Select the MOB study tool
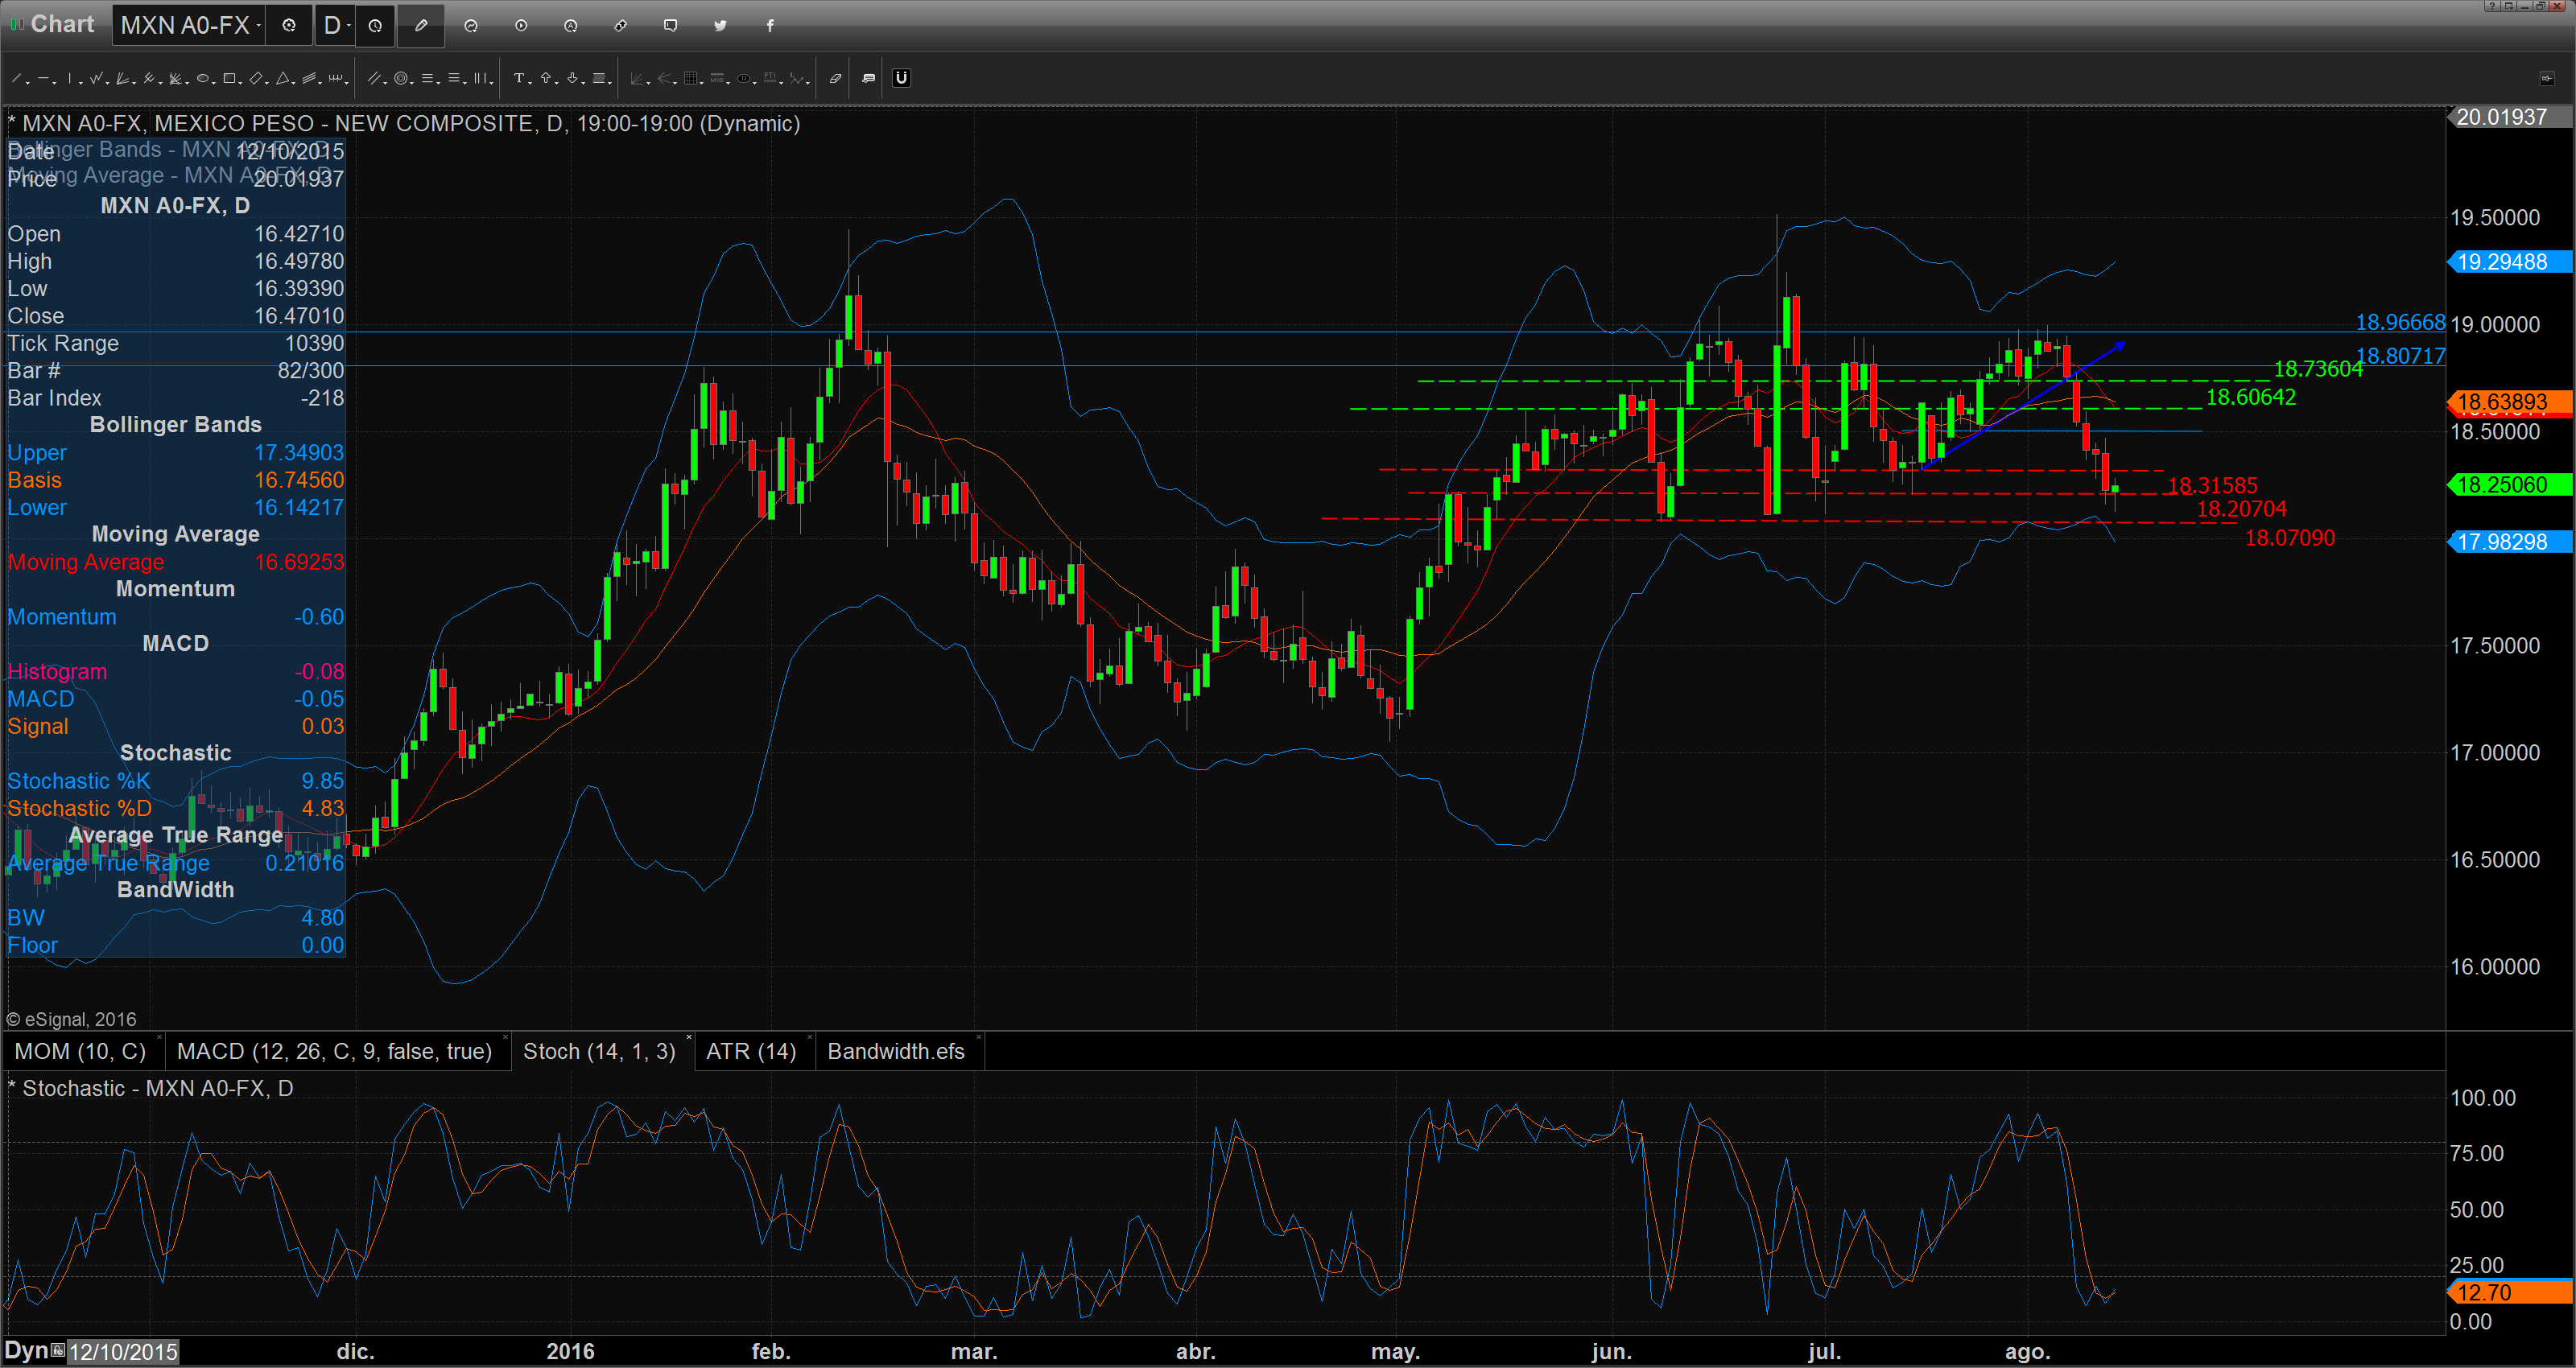This screenshot has height=1368, width=2576. click(717, 78)
